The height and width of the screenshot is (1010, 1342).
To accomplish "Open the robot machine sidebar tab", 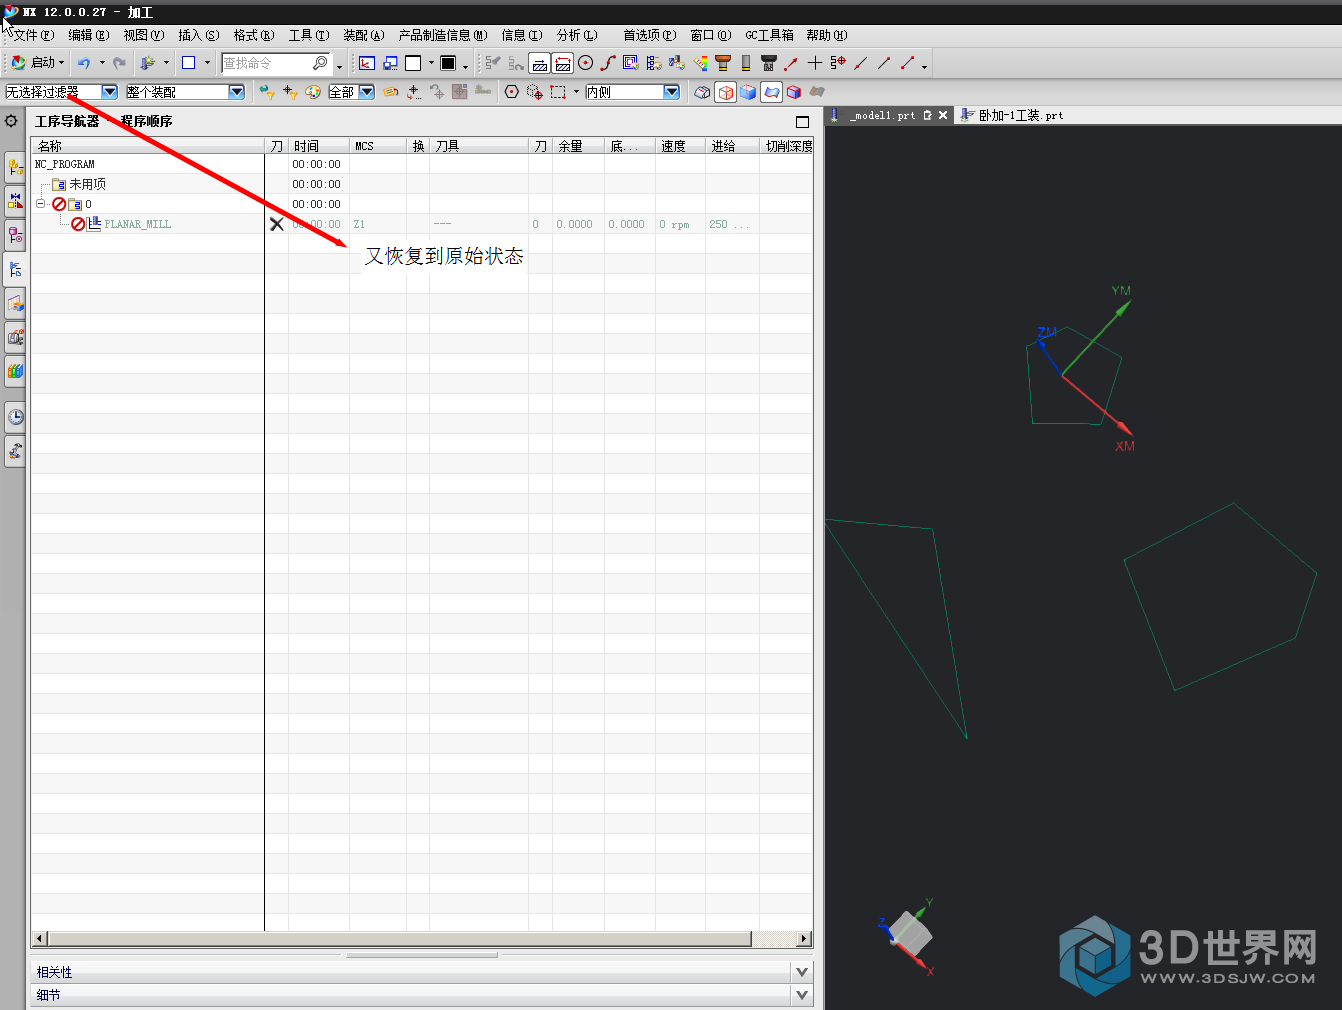I will pos(15,451).
